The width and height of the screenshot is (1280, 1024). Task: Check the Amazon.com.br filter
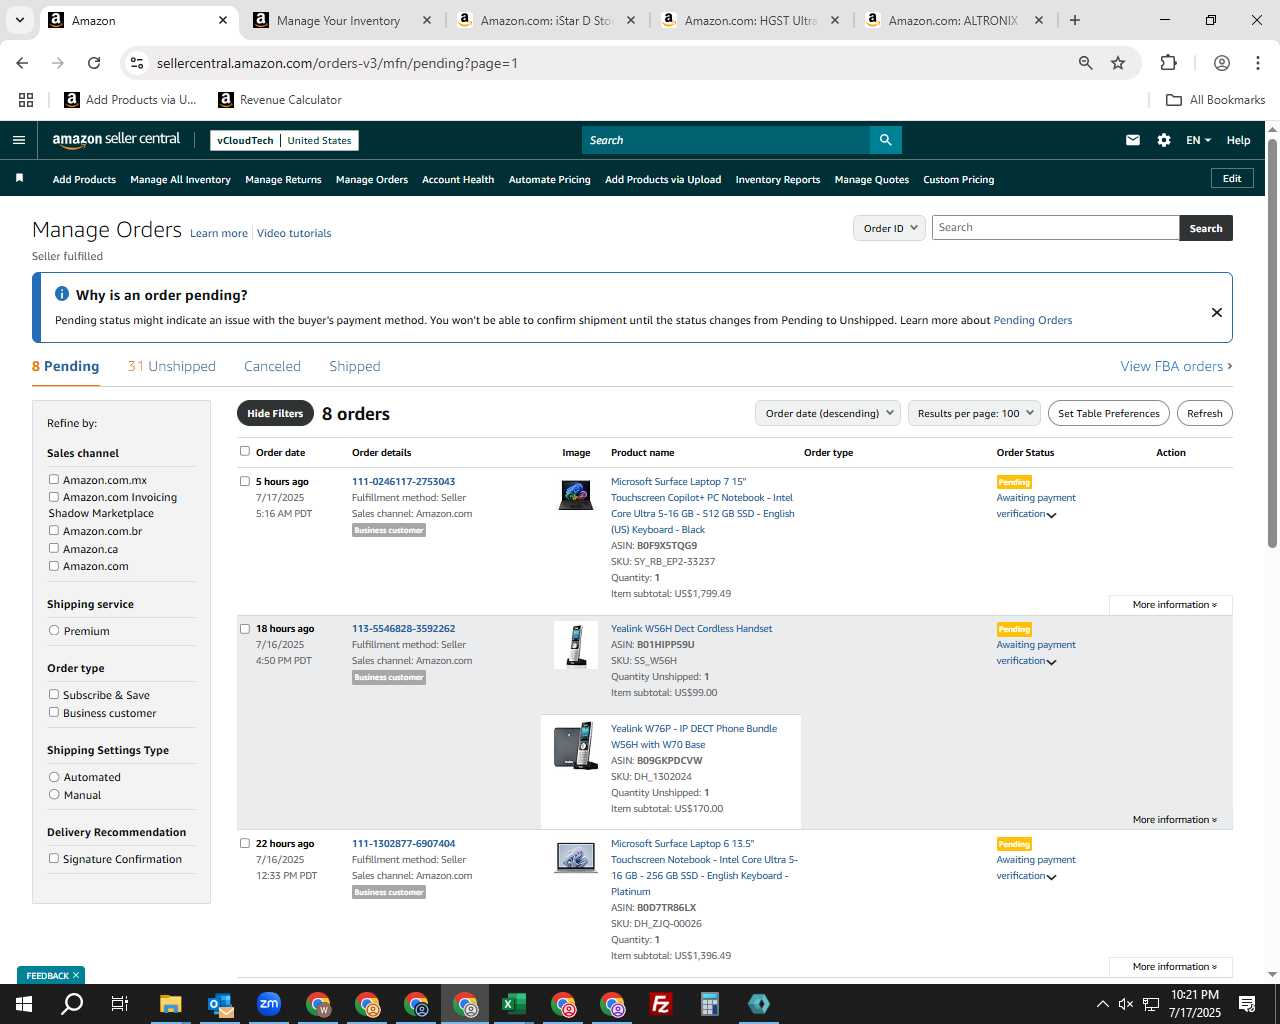[54, 531]
